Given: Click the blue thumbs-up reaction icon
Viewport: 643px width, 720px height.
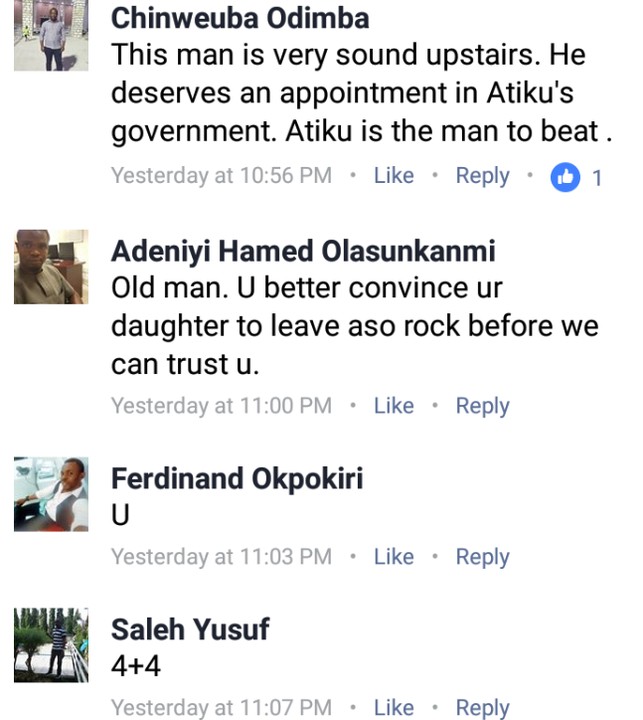Looking at the screenshot, I should click(565, 177).
